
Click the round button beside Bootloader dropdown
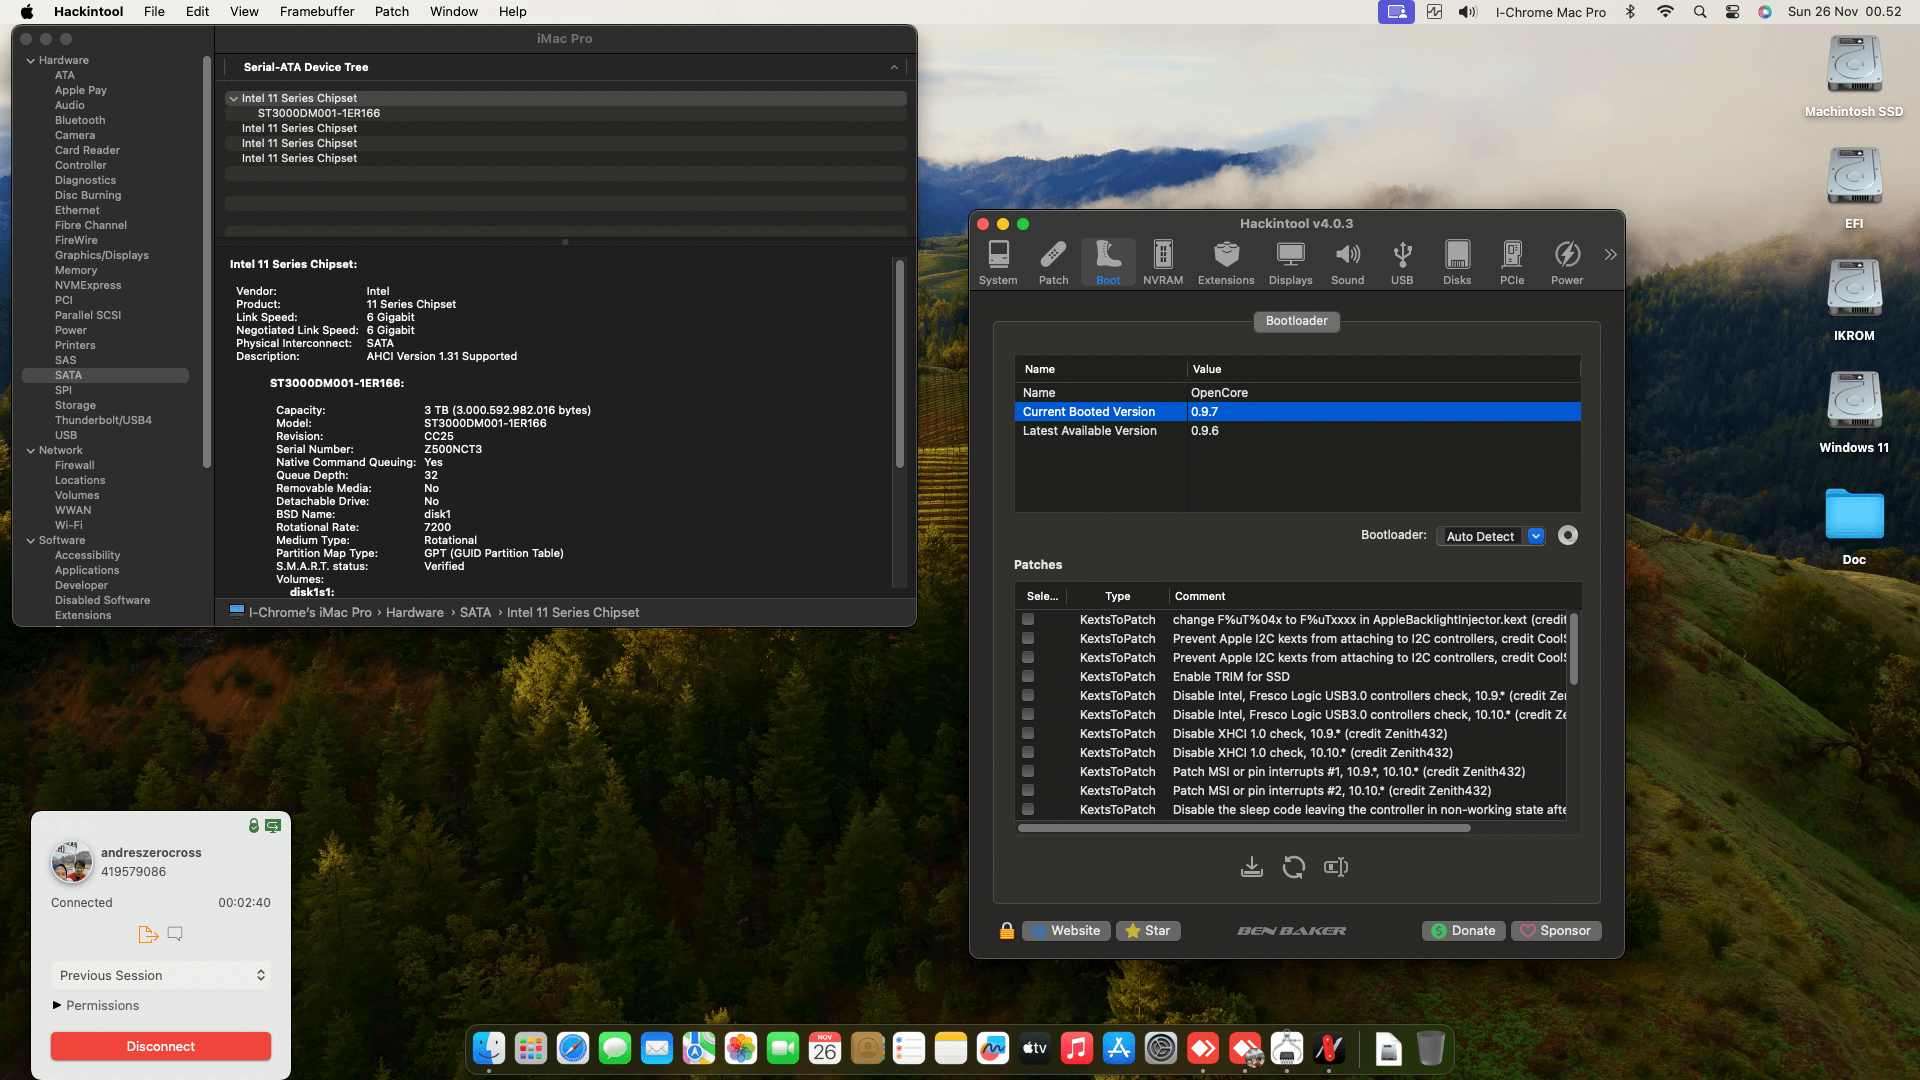click(x=1568, y=536)
